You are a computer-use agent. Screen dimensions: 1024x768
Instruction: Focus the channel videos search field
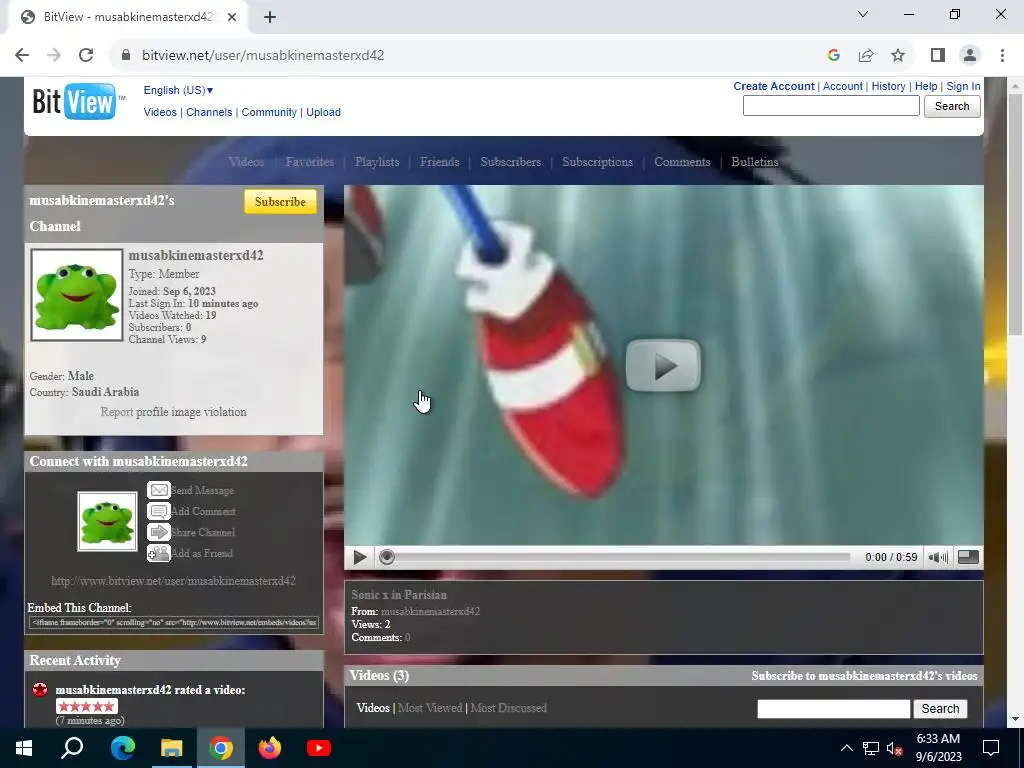[x=833, y=709]
